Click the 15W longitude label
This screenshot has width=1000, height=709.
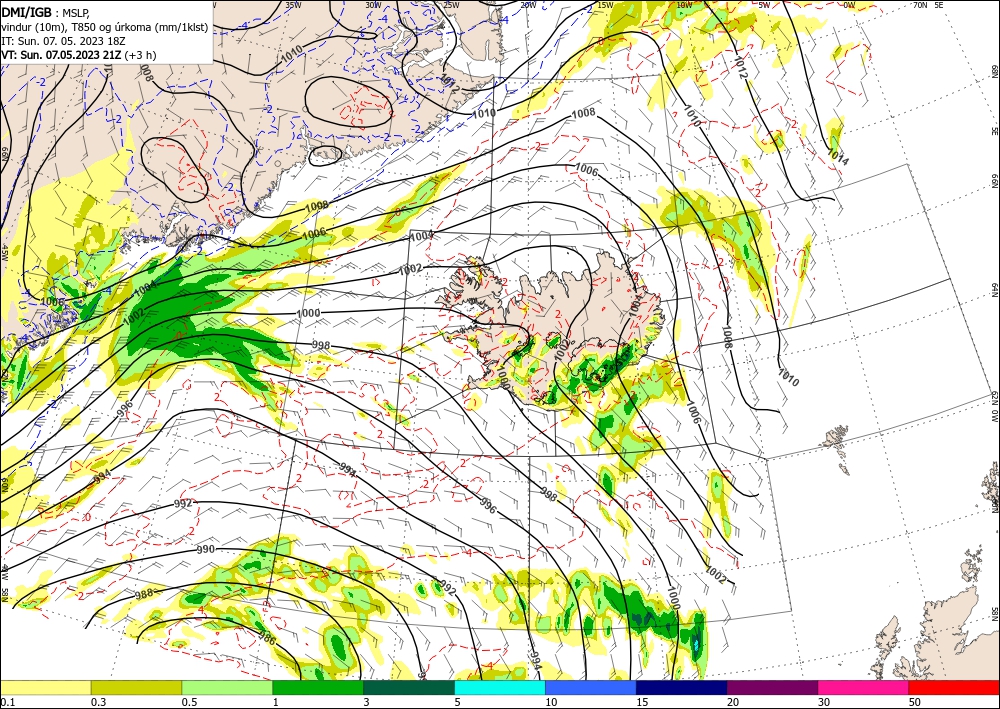605,5
